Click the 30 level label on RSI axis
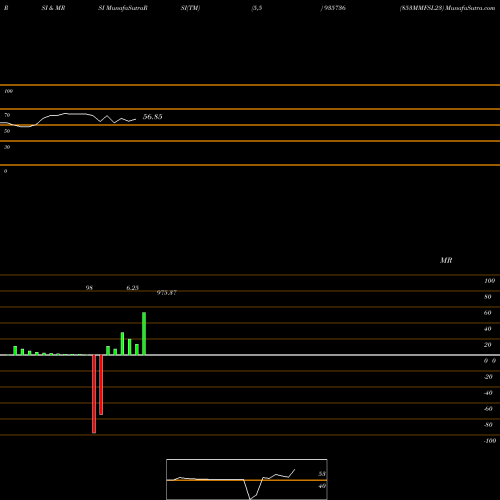 7,147
